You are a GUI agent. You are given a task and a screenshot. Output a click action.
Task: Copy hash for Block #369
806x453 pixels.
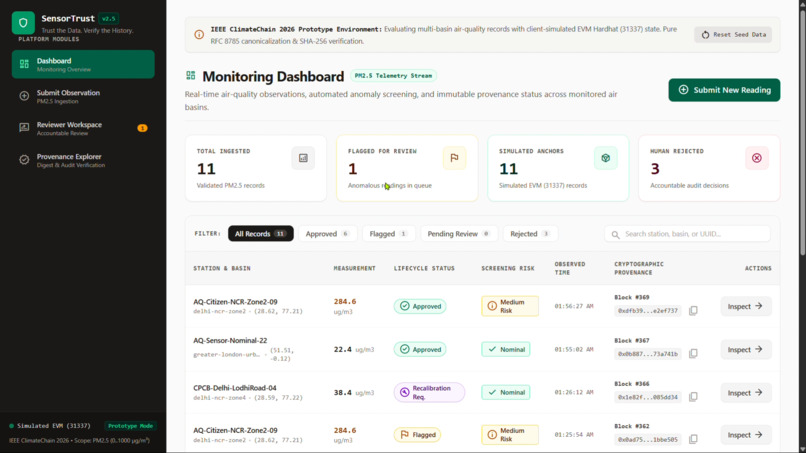693,311
